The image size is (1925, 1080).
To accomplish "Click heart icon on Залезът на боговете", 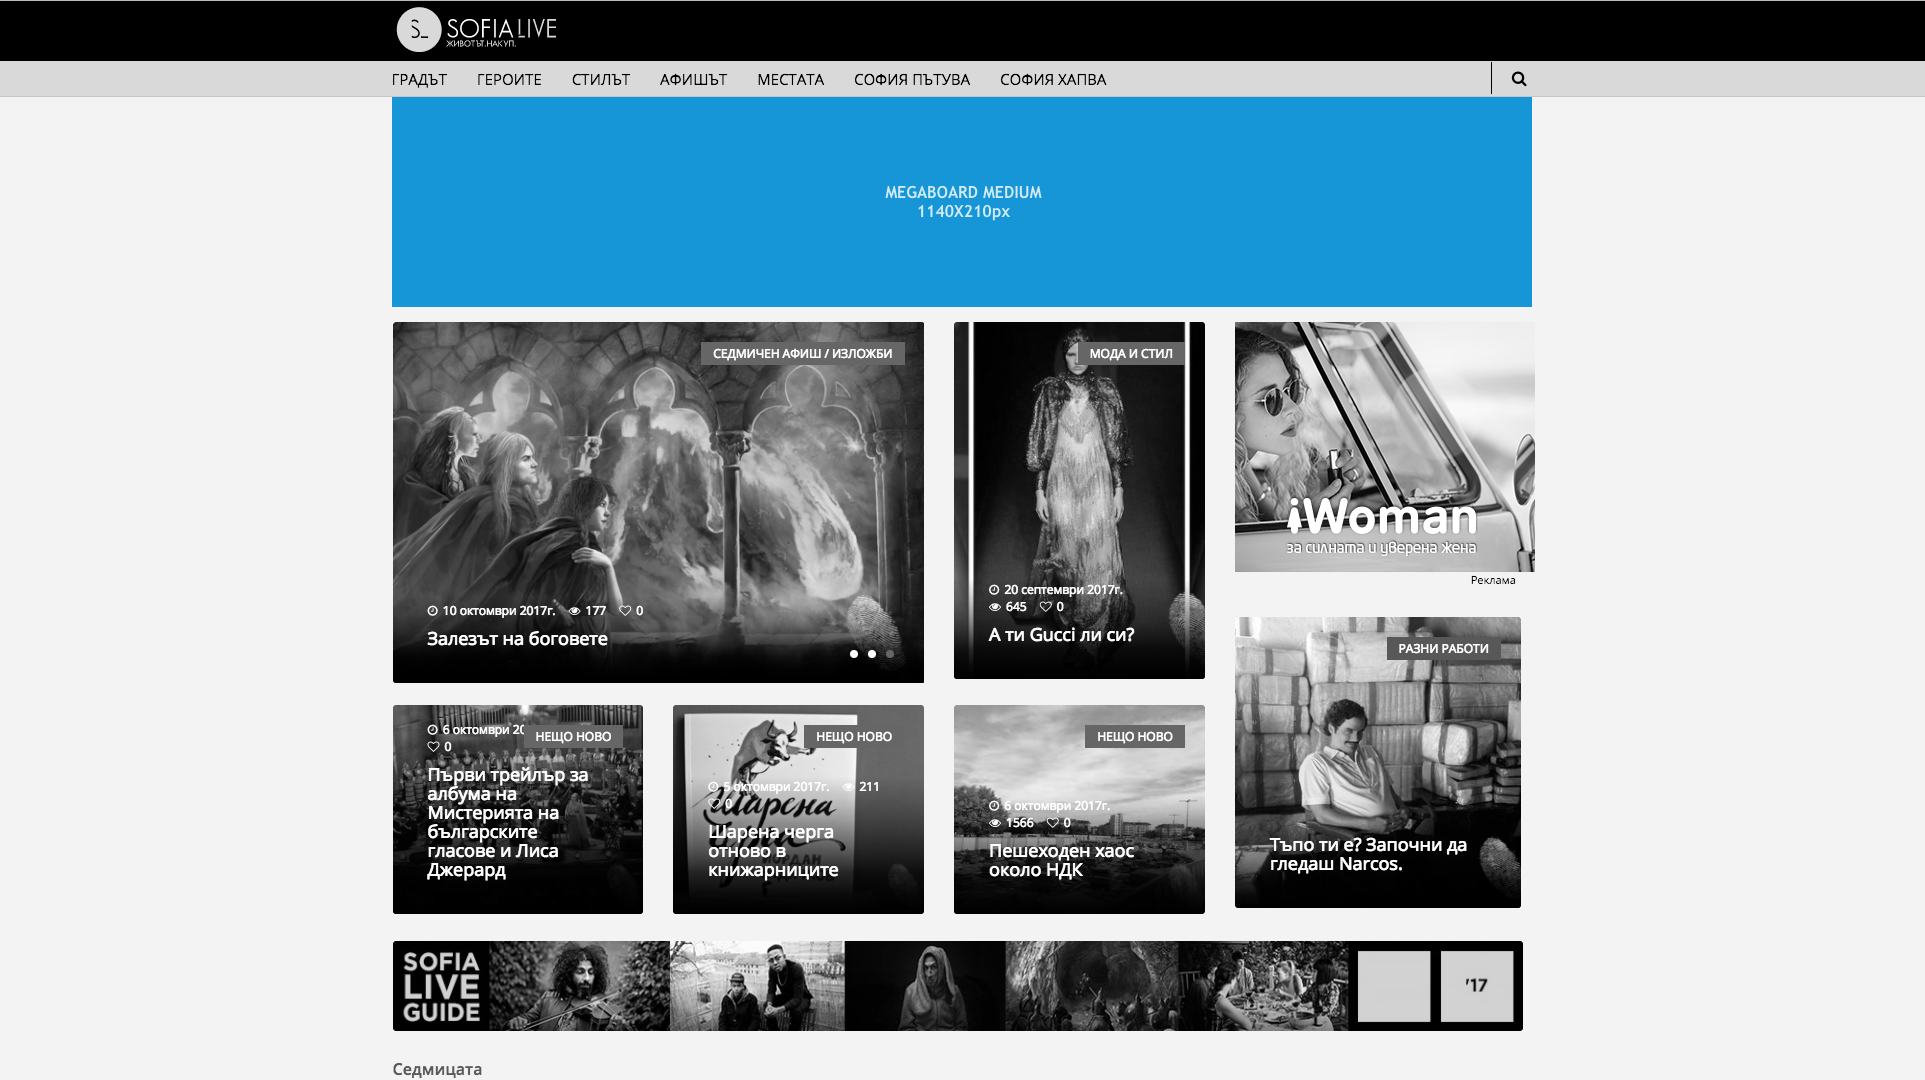I will (x=625, y=611).
